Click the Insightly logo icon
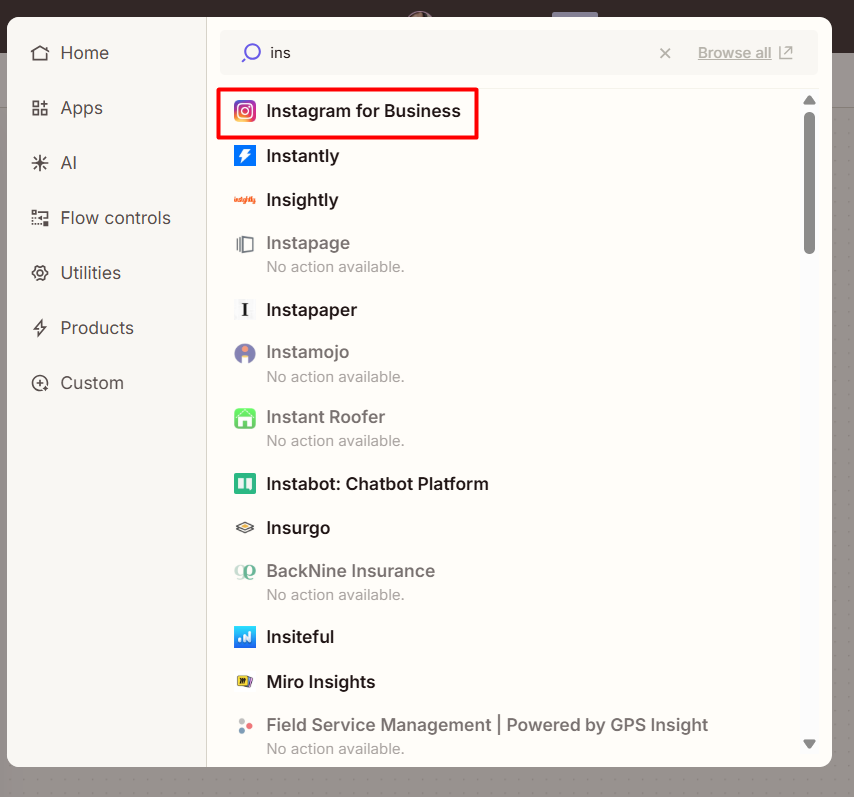The width and height of the screenshot is (854, 797). (x=245, y=200)
